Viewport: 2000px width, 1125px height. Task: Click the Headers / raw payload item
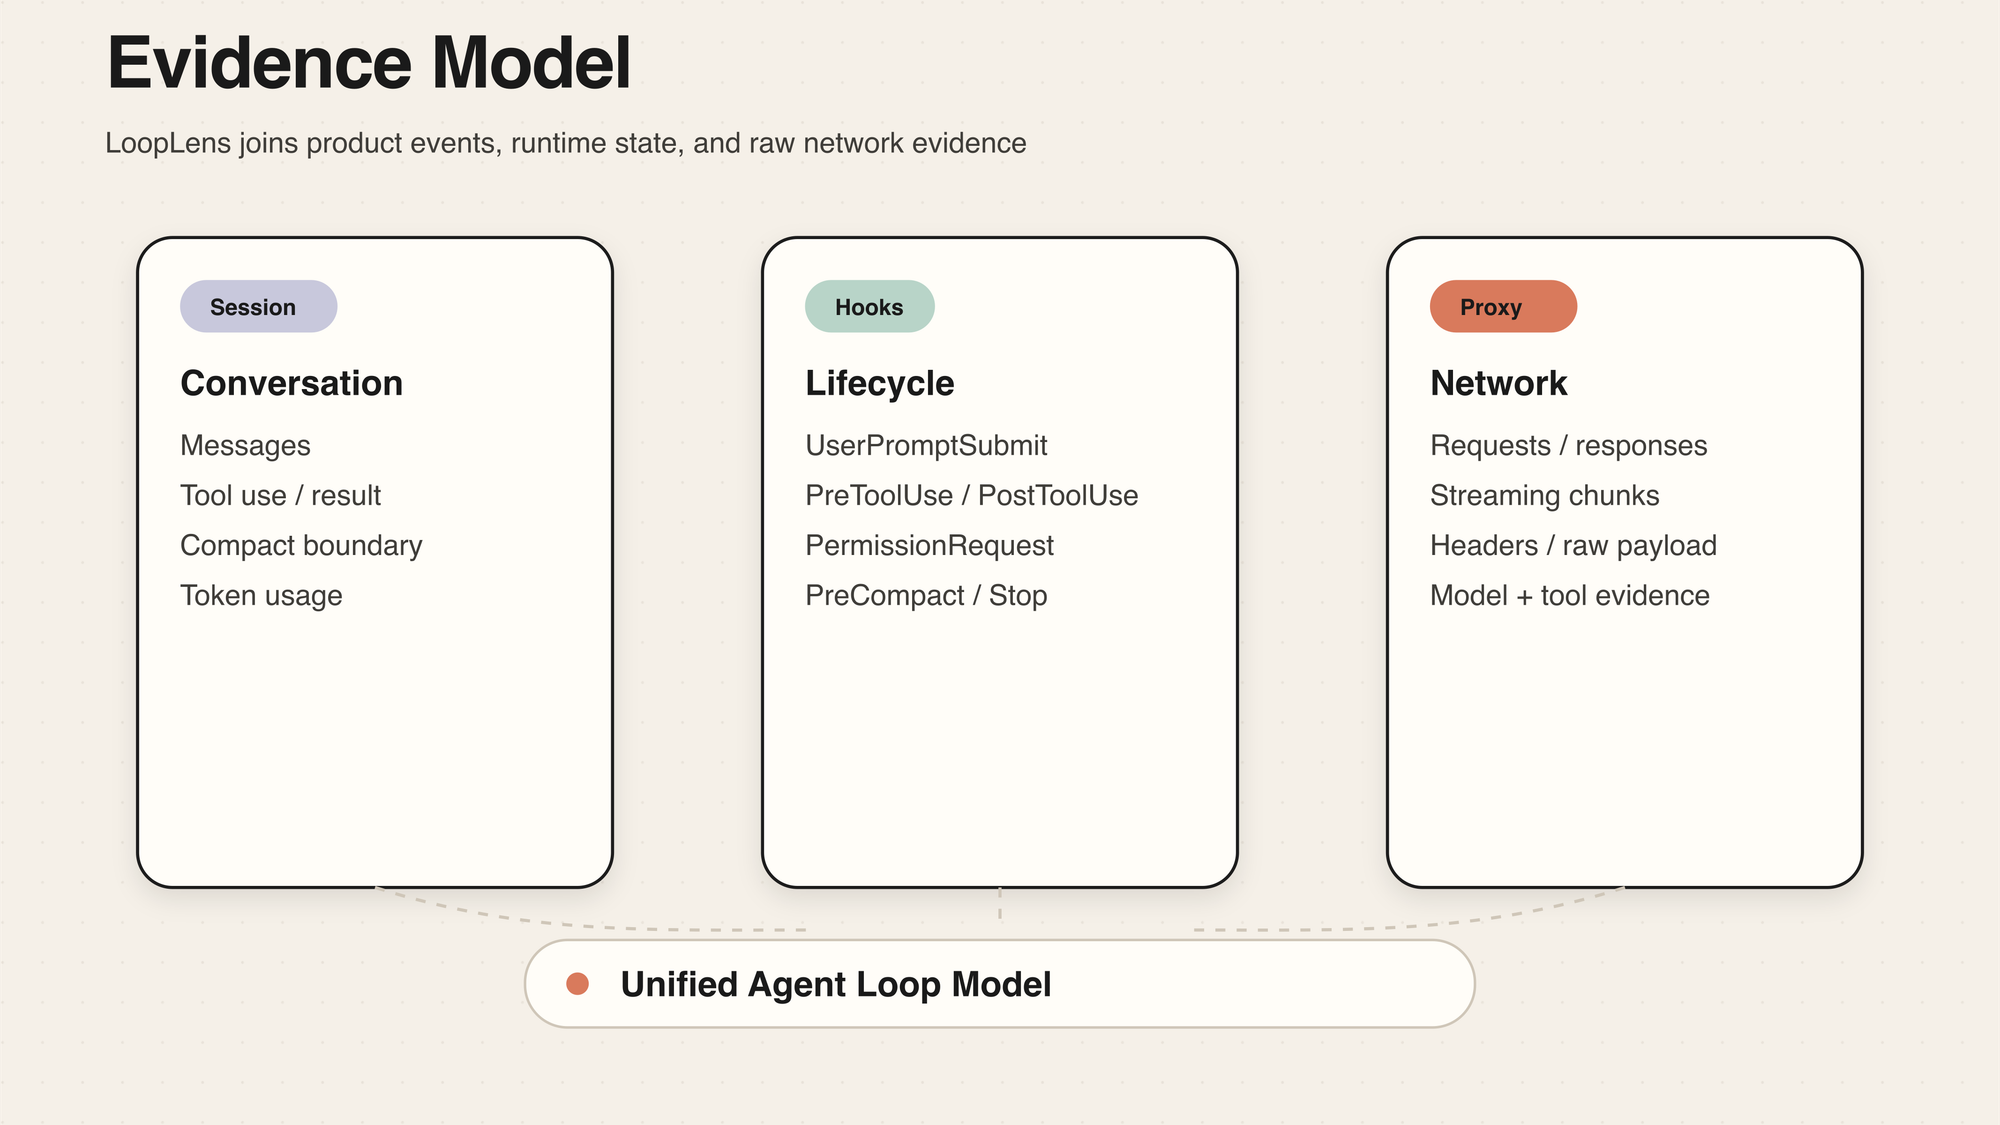(1573, 546)
